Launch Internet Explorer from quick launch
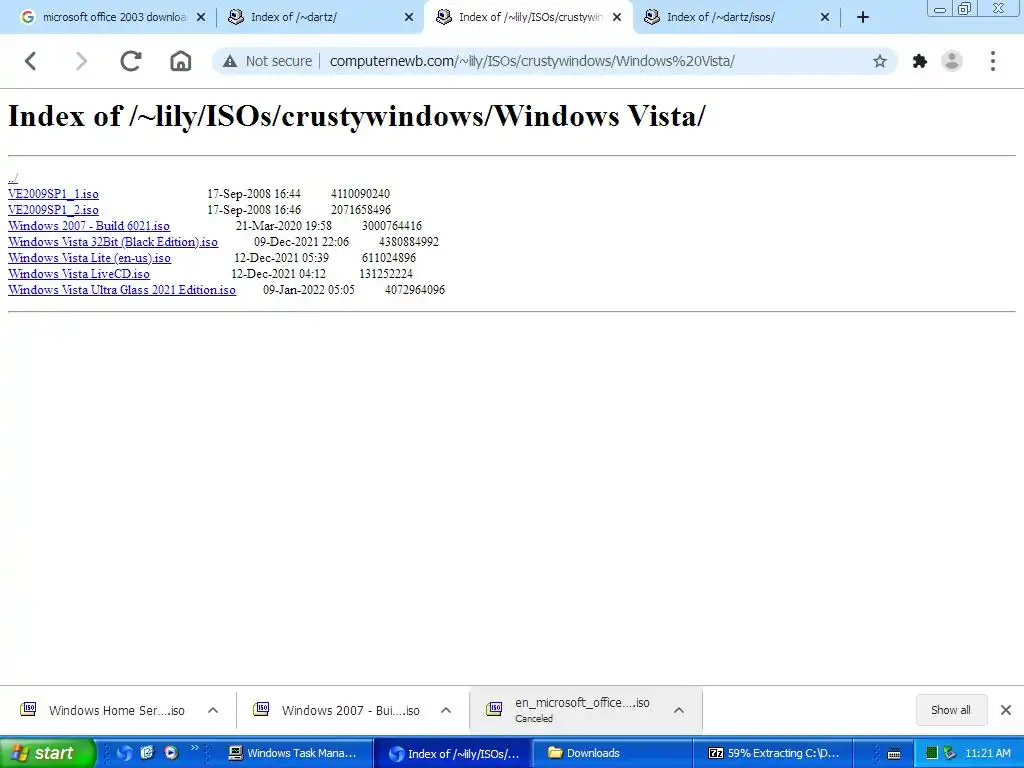Screen dimensions: 1024x768 click(x=148, y=753)
